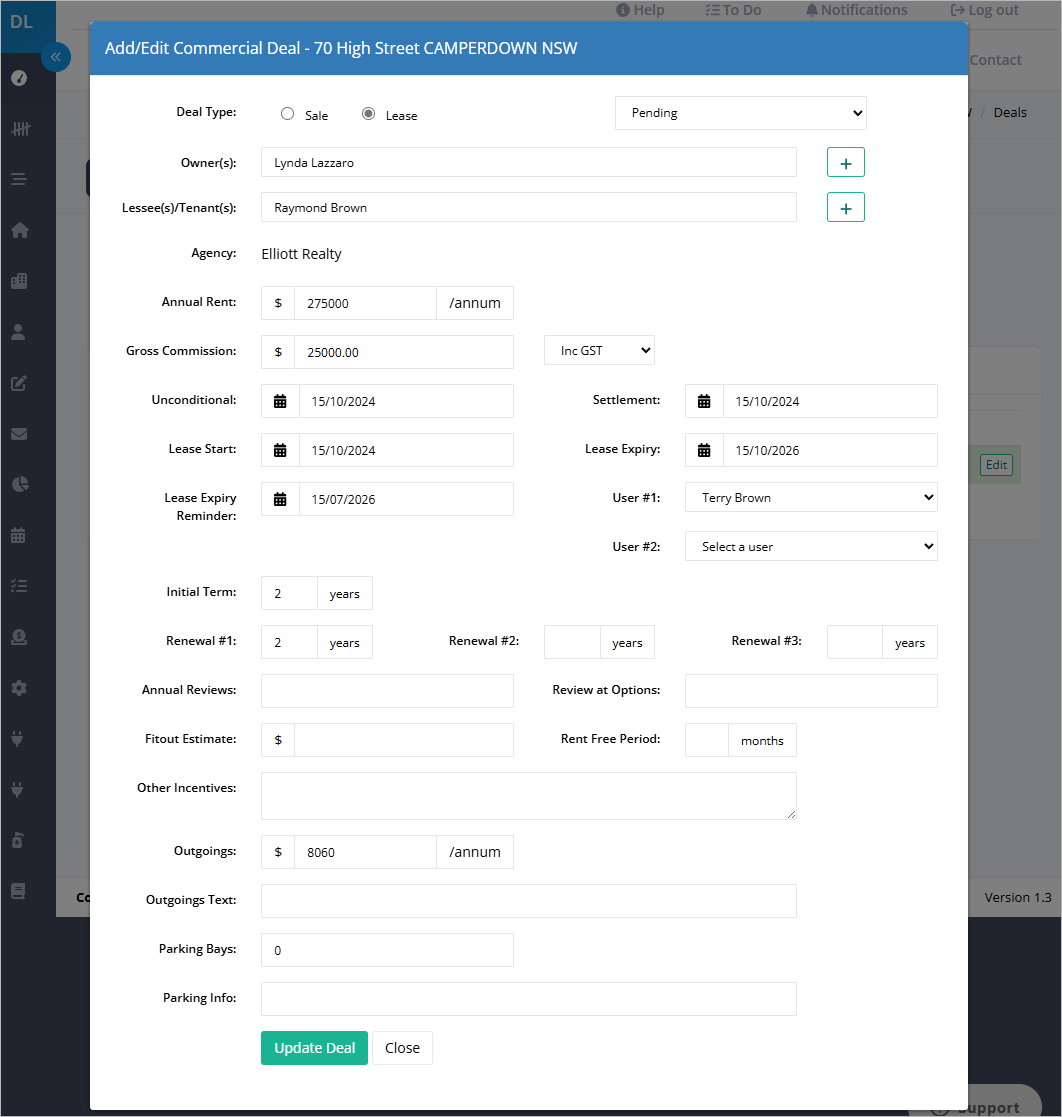Add another lessee with plus button

click(x=845, y=207)
